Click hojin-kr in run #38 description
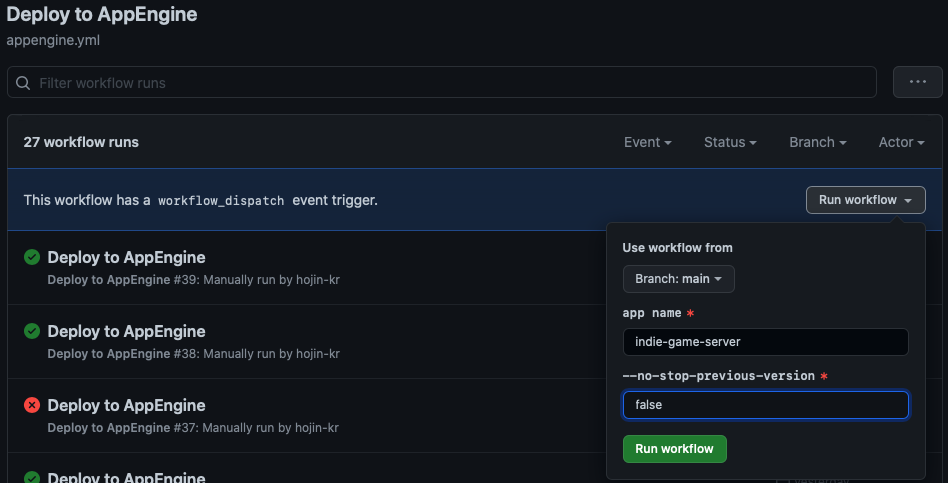This screenshot has height=483, width=948. point(317,354)
